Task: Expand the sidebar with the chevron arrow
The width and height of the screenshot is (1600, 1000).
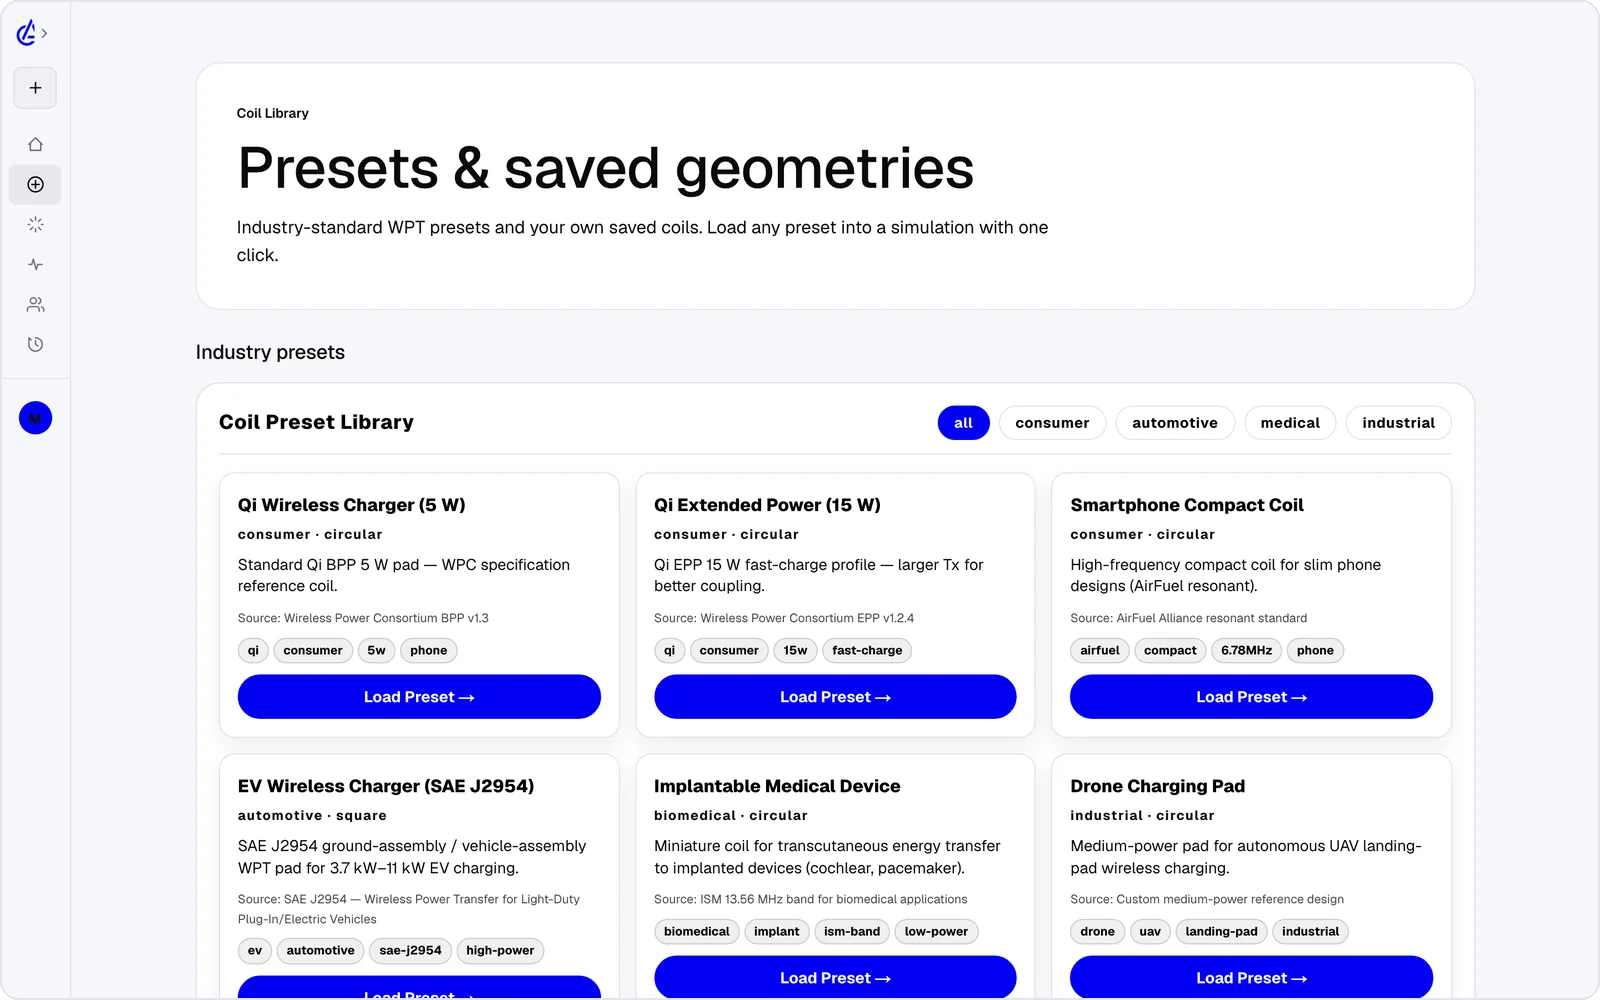Action: pyautogui.click(x=44, y=33)
